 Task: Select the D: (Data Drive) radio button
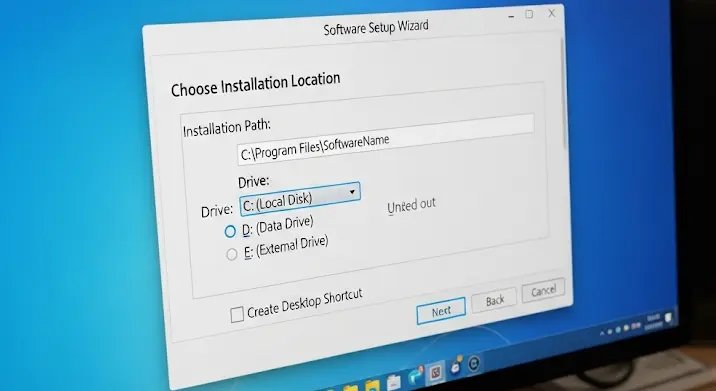coord(230,232)
